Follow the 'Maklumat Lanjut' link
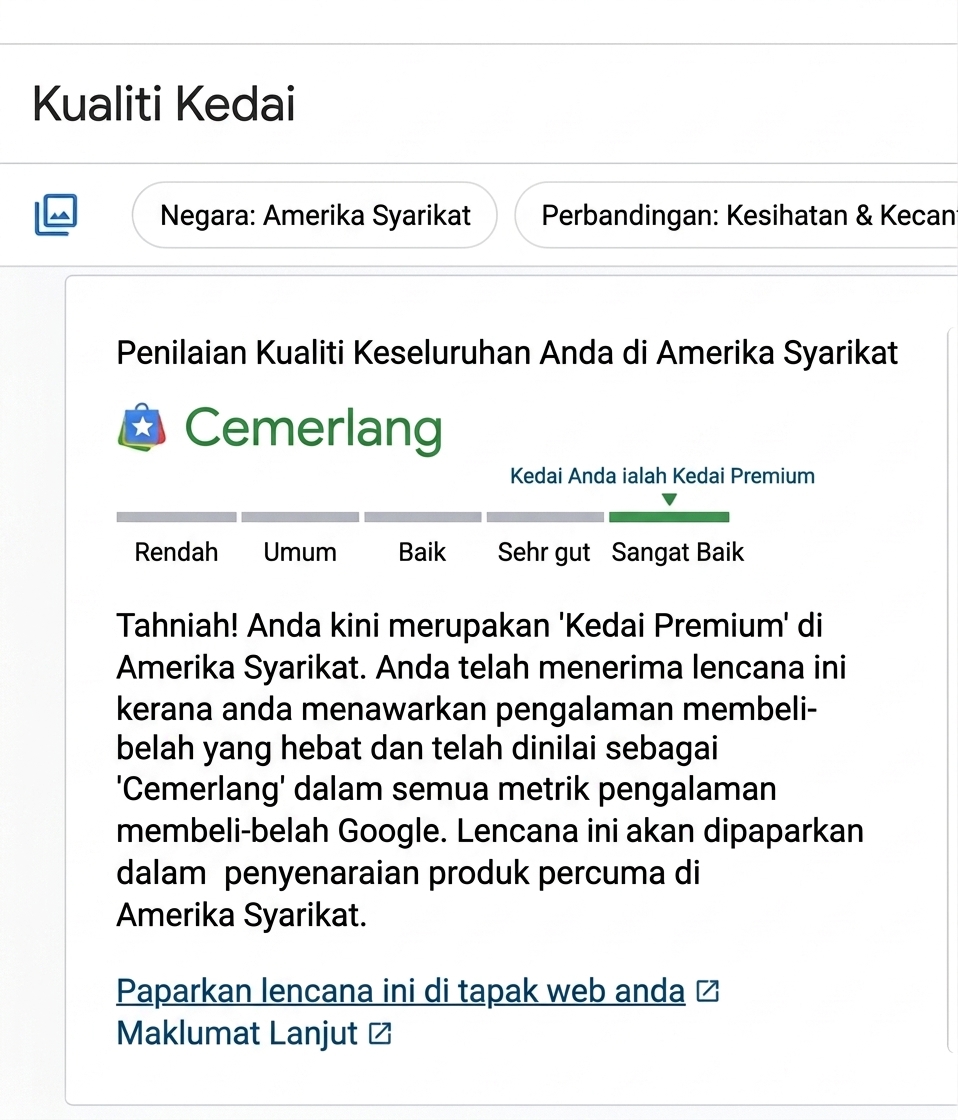The height and width of the screenshot is (1120, 958). [237, 1033]
